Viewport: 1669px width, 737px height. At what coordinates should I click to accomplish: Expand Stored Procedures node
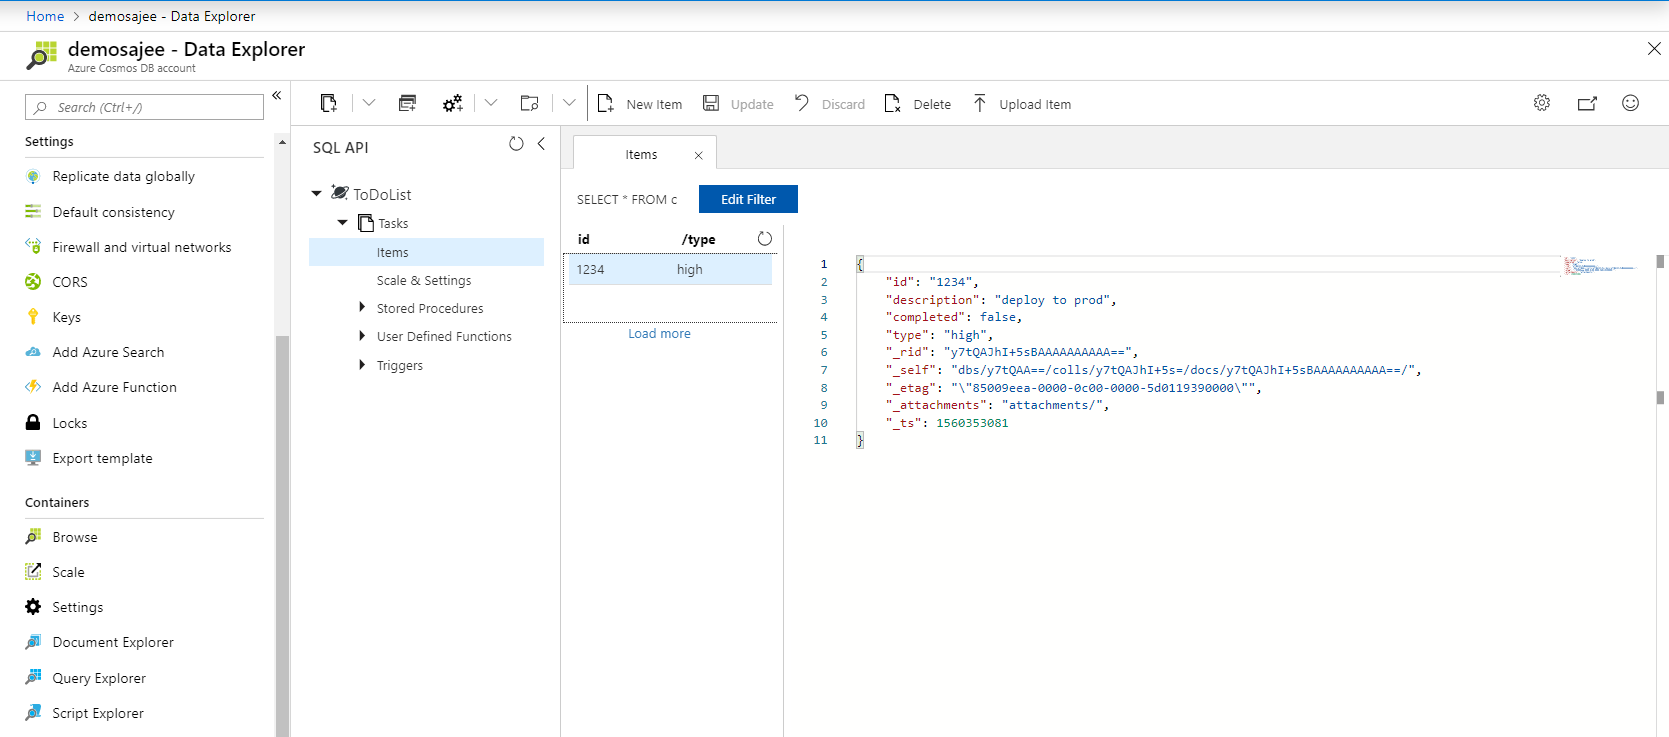(362, 308)
